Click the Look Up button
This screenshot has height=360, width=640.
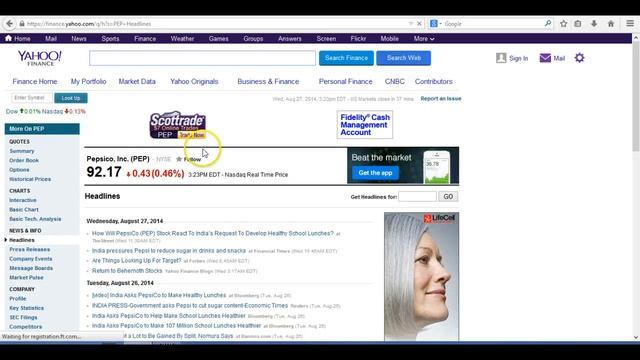pyautogui.click(x=71, y=98)
